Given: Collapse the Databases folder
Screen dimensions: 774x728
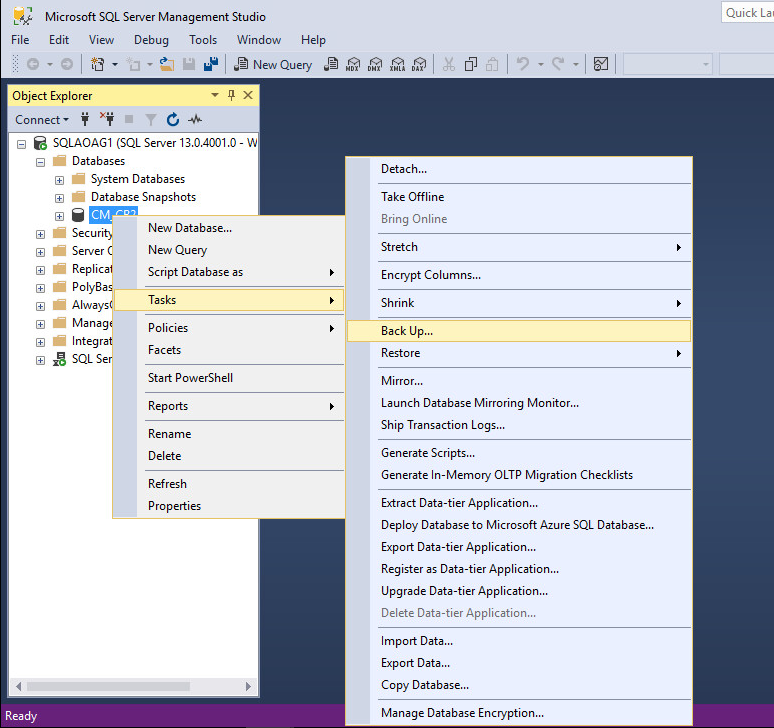Looking at the screenshot, I should 40,162.
